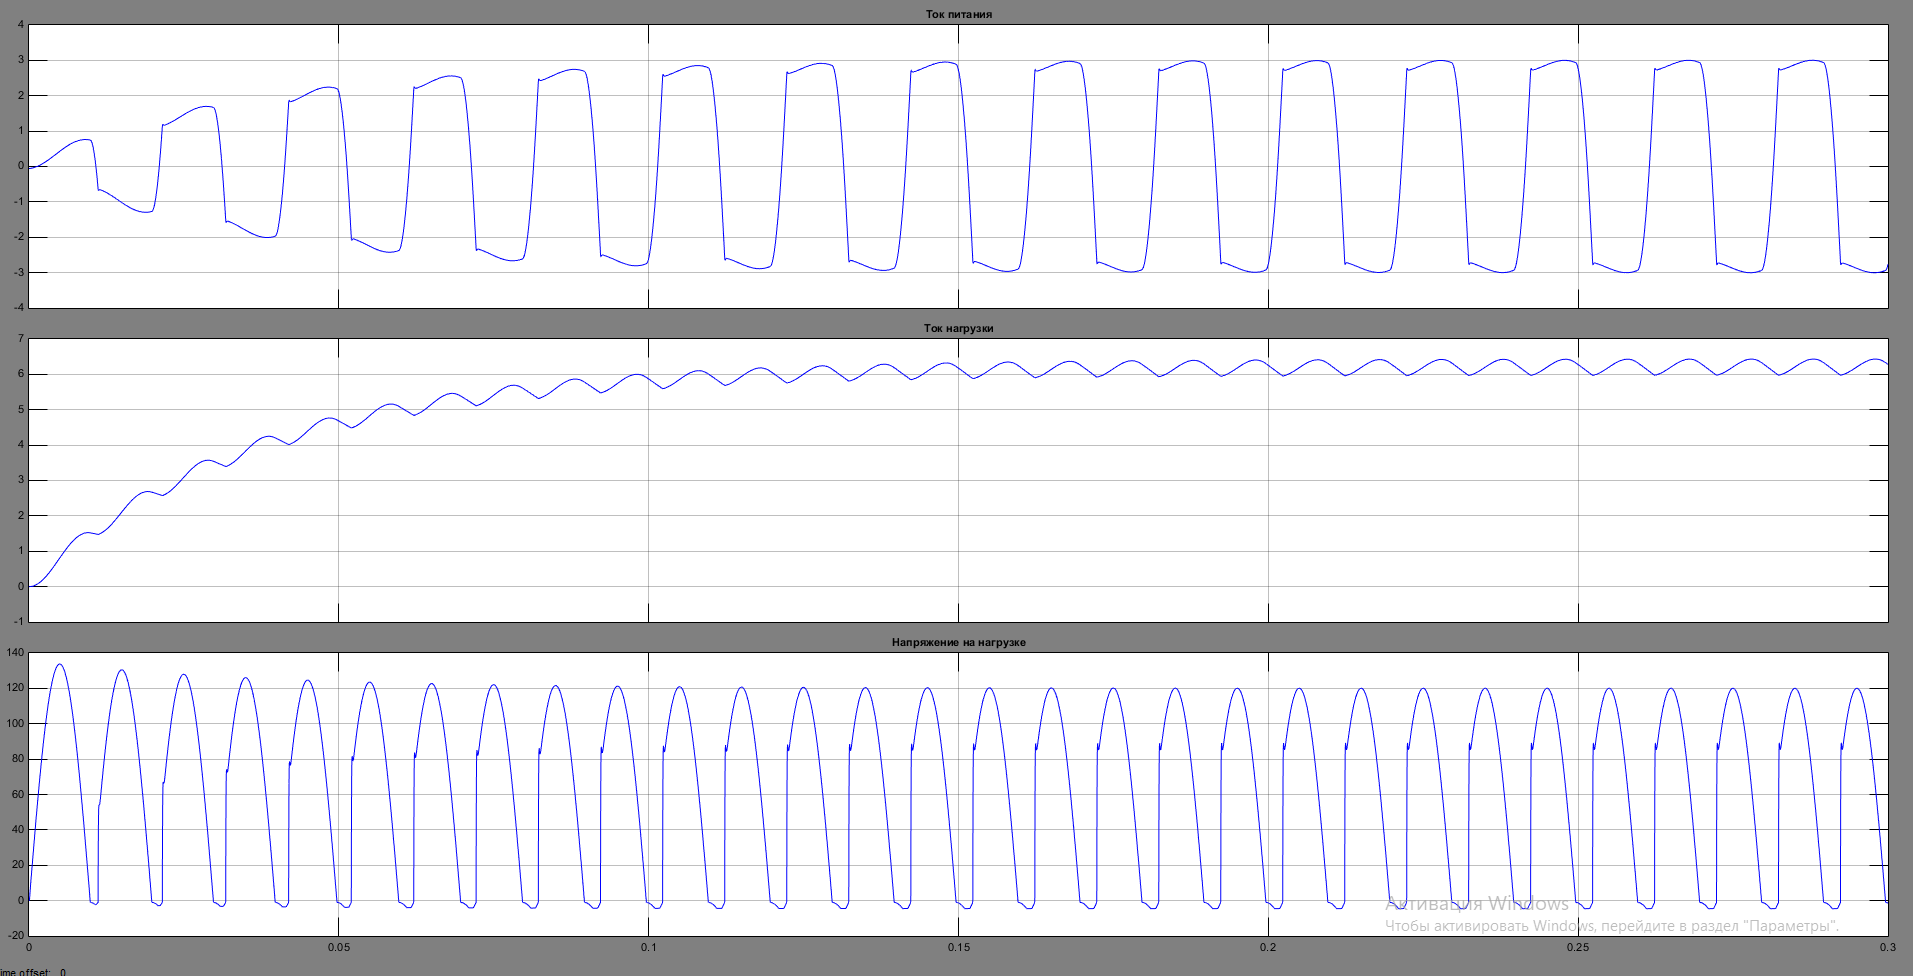Click the -3 label on supply current axis

pos(18,272)
